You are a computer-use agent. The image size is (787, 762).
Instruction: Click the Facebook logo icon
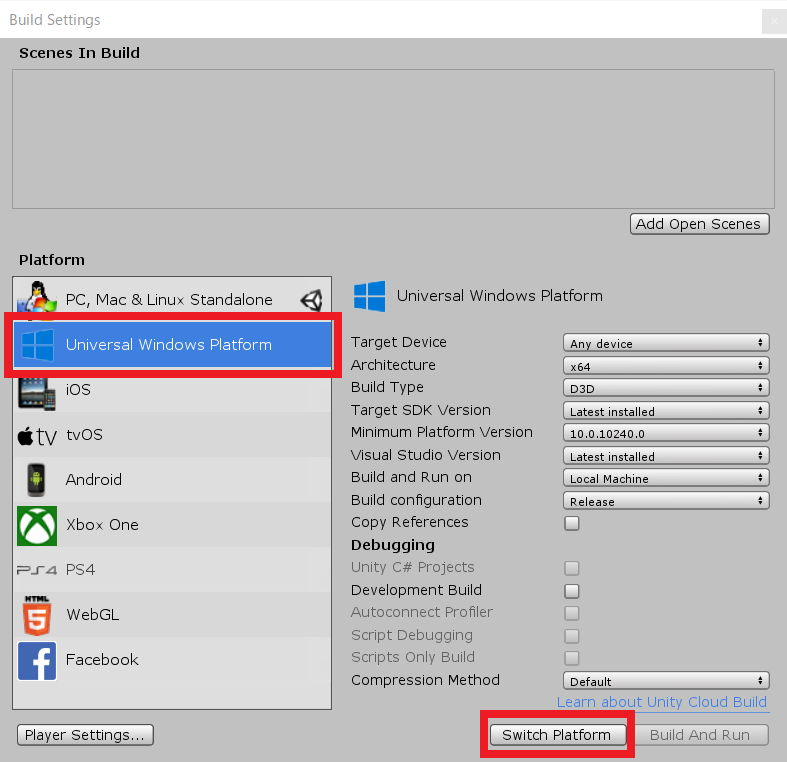click(x=37, y=661)
